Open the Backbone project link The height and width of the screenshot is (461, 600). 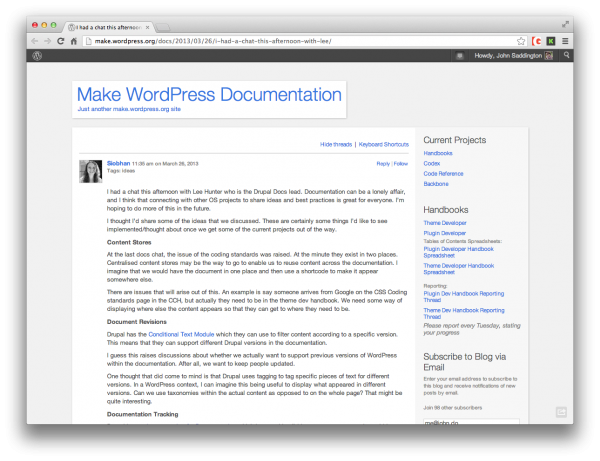436,184
